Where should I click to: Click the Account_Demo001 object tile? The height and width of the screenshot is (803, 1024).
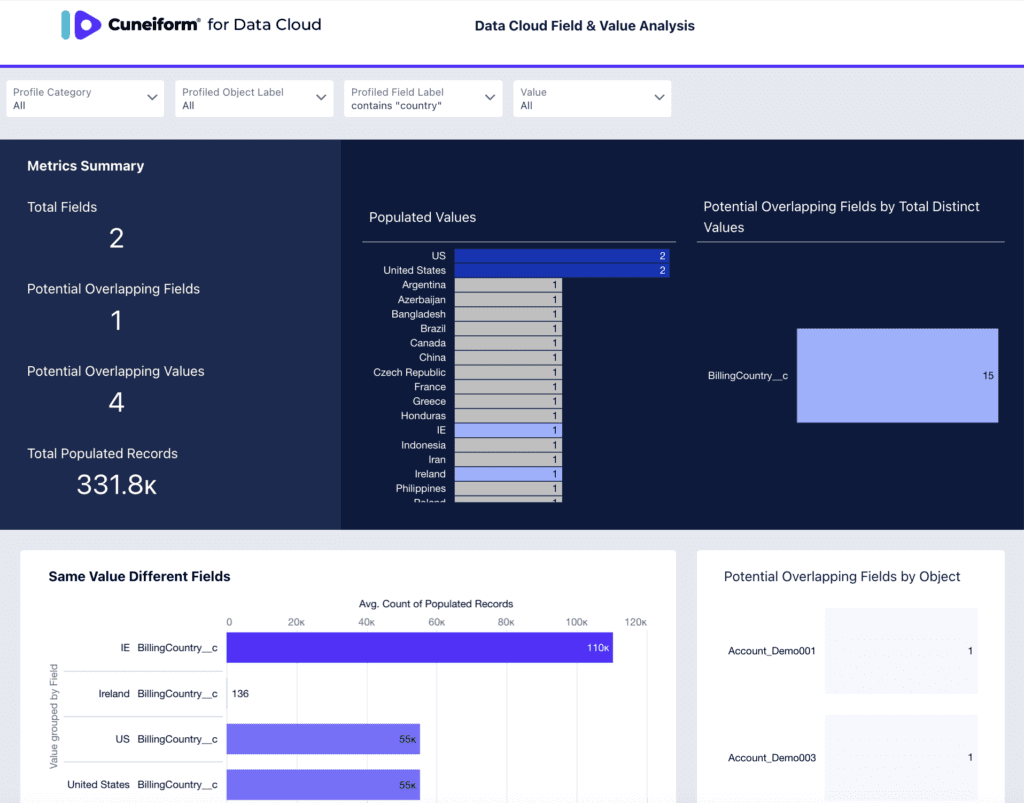point(901,651)
